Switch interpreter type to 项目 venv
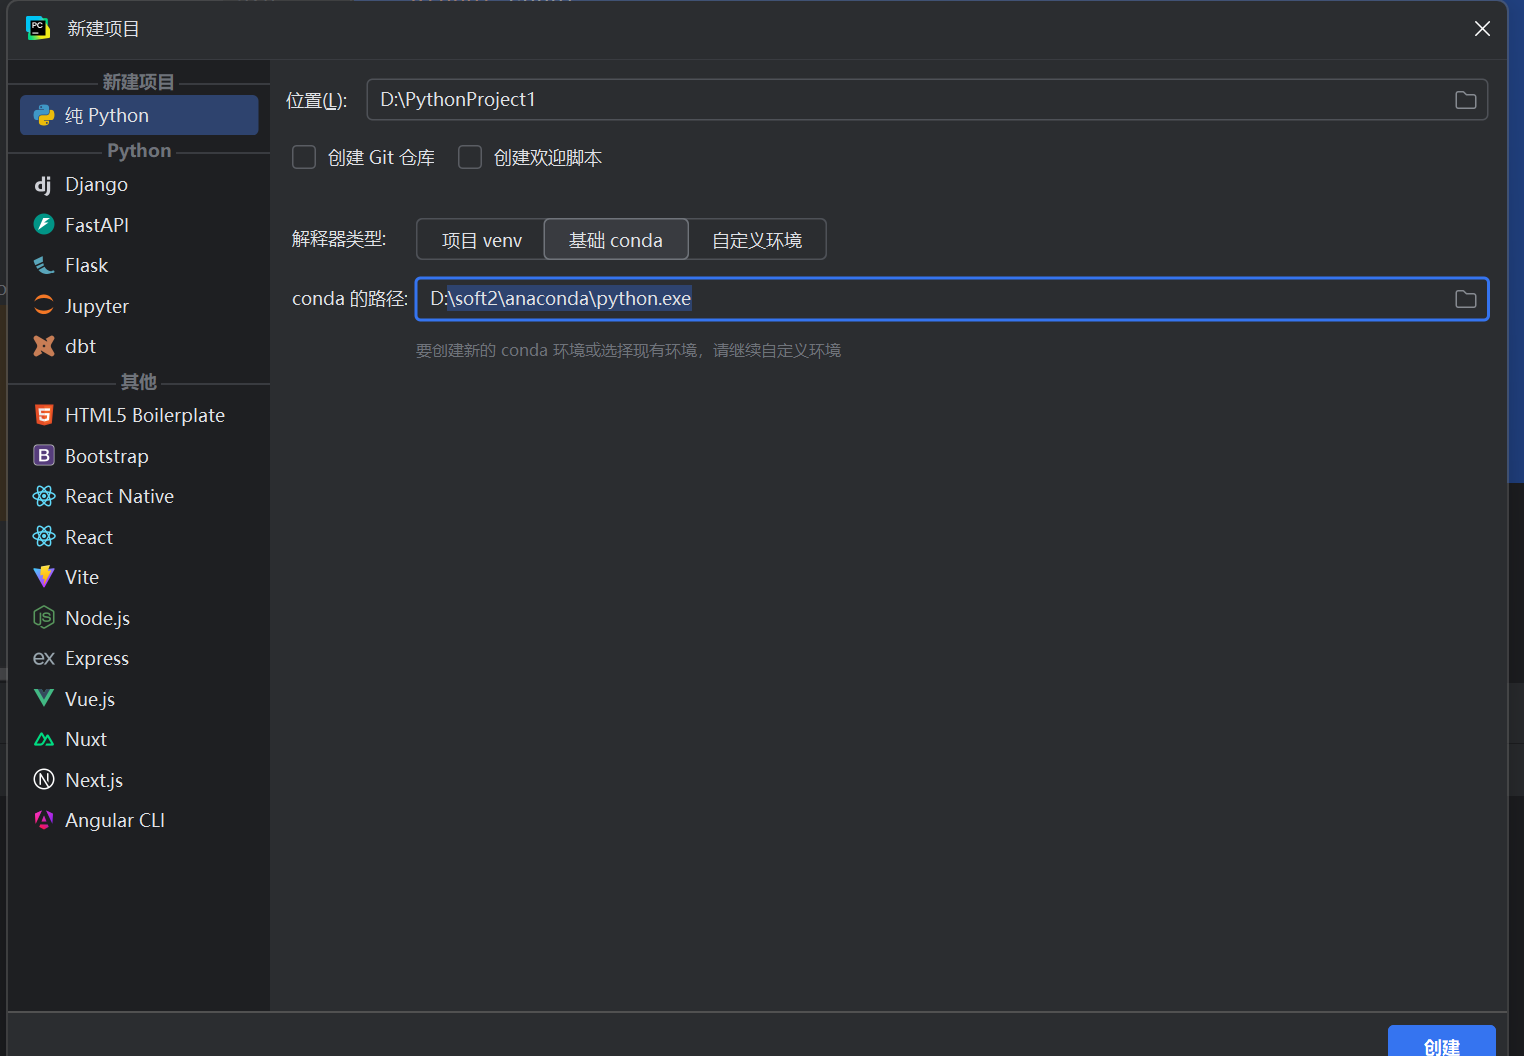Screen dimensions: 1524x1056 [x=481, y=240]
